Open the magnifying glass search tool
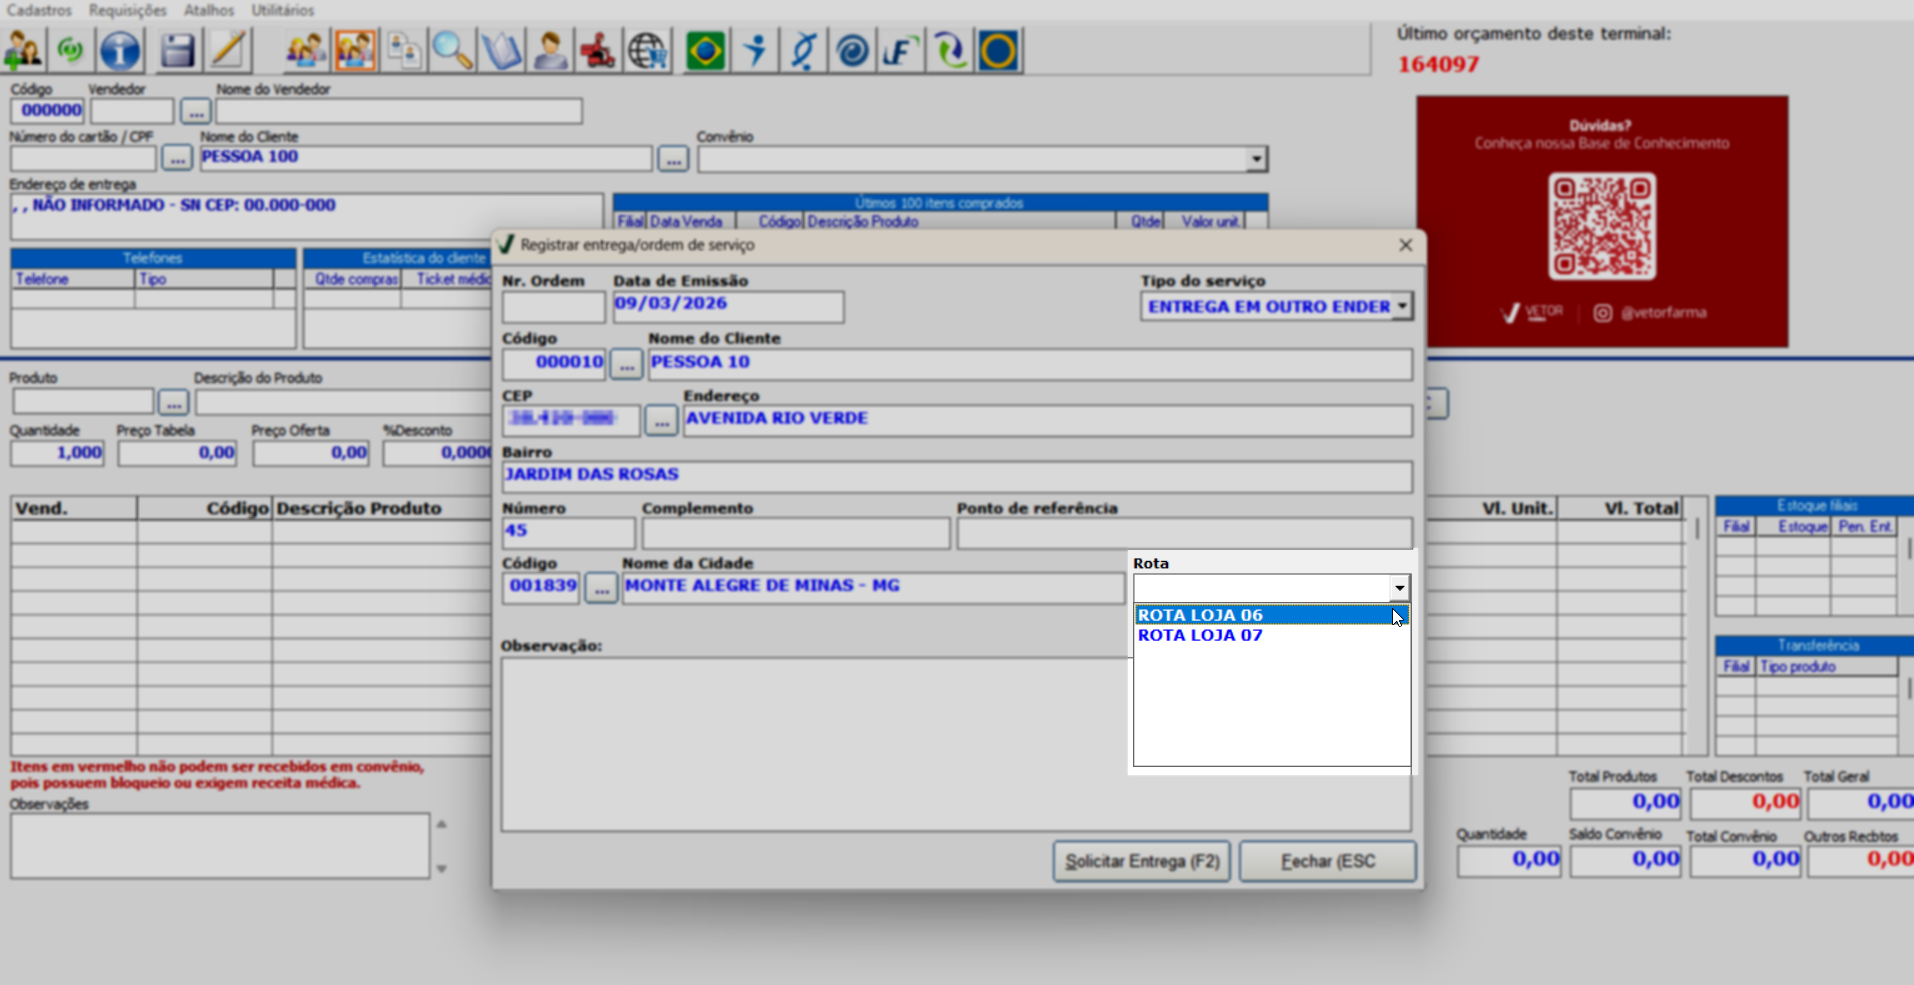Screen dimensions: 1914x985 [x=452, y=50]
